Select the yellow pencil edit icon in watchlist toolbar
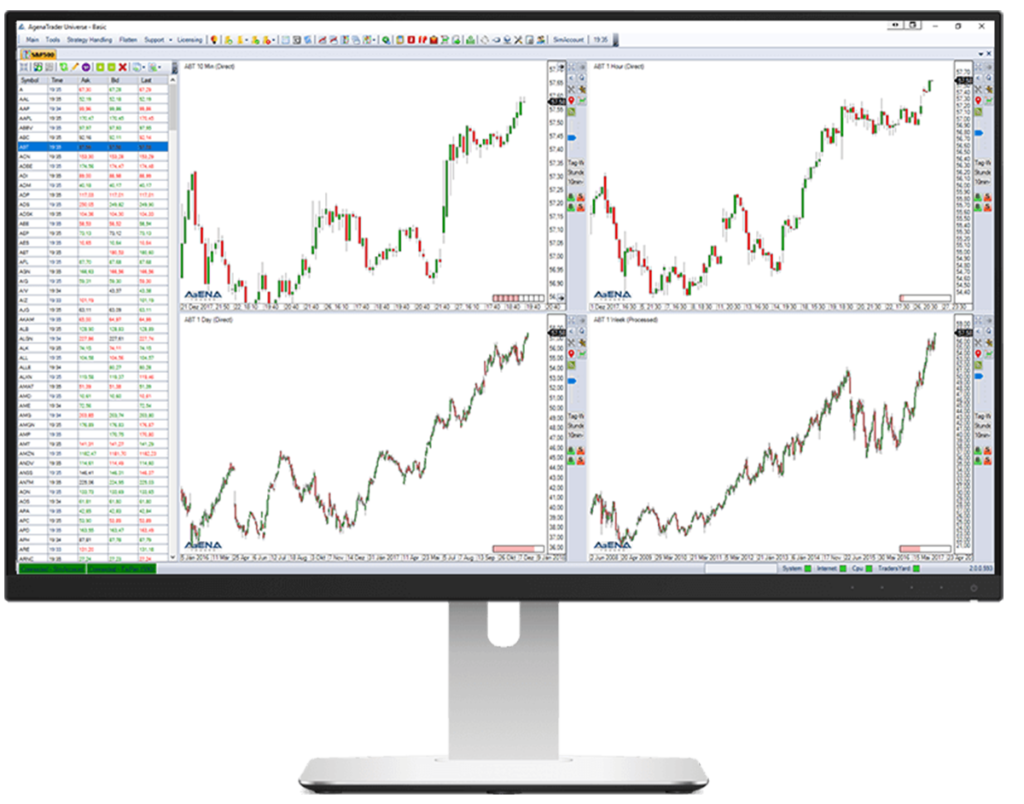 point(75,67)
